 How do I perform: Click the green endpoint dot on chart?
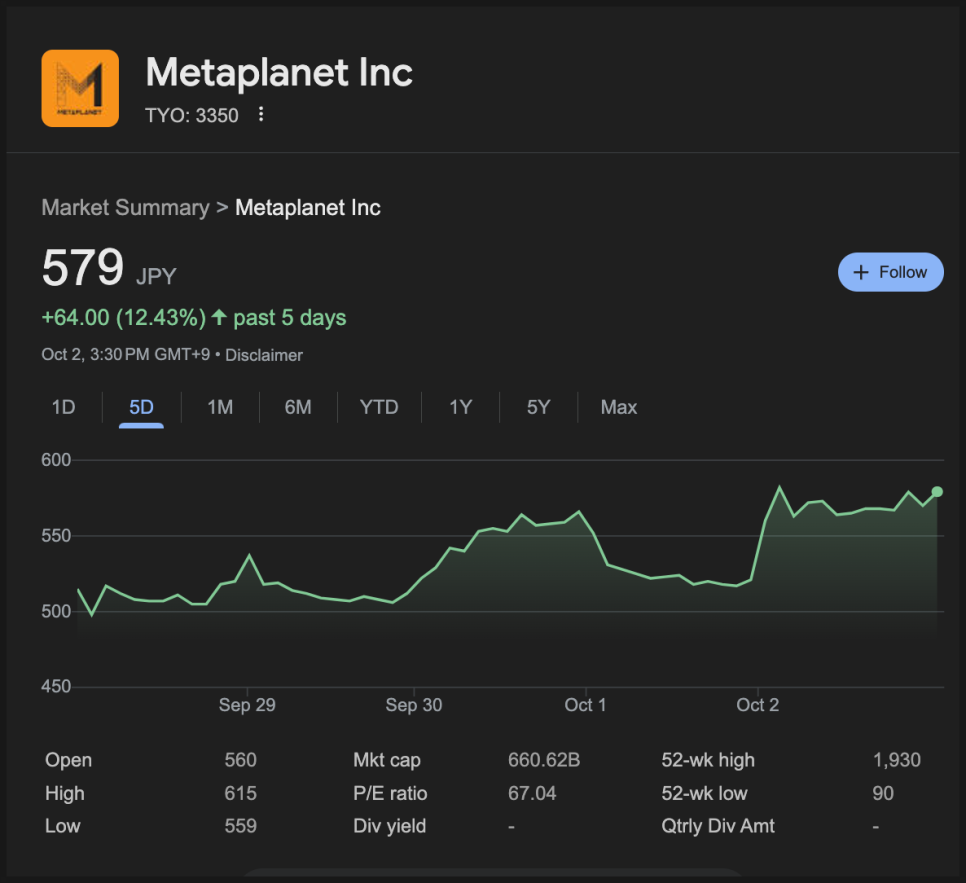[x=937, y=491]
